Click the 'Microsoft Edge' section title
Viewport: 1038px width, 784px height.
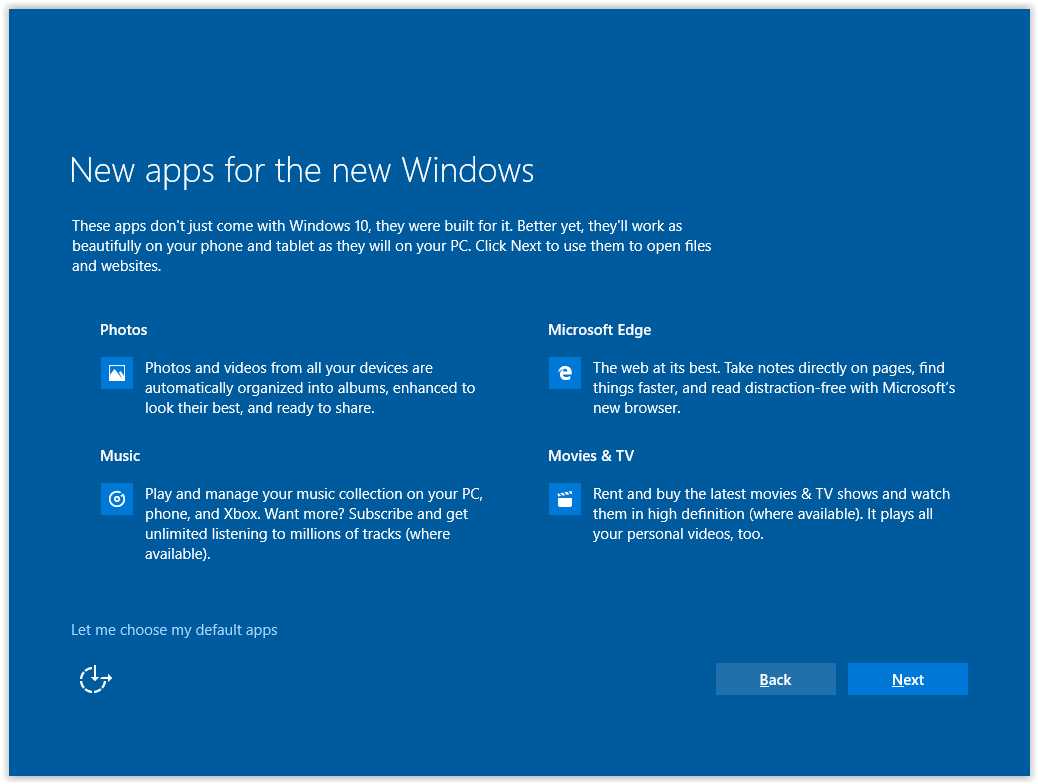click(600, 330)
